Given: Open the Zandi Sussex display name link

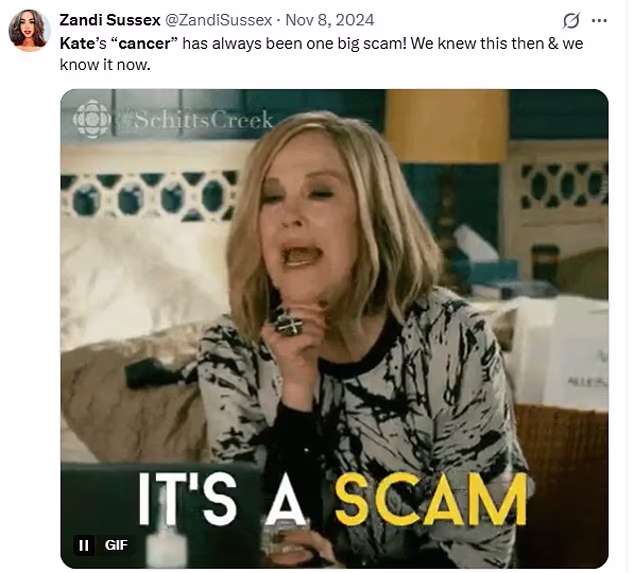Looking at the screenshot, I should tap(110, 20).
